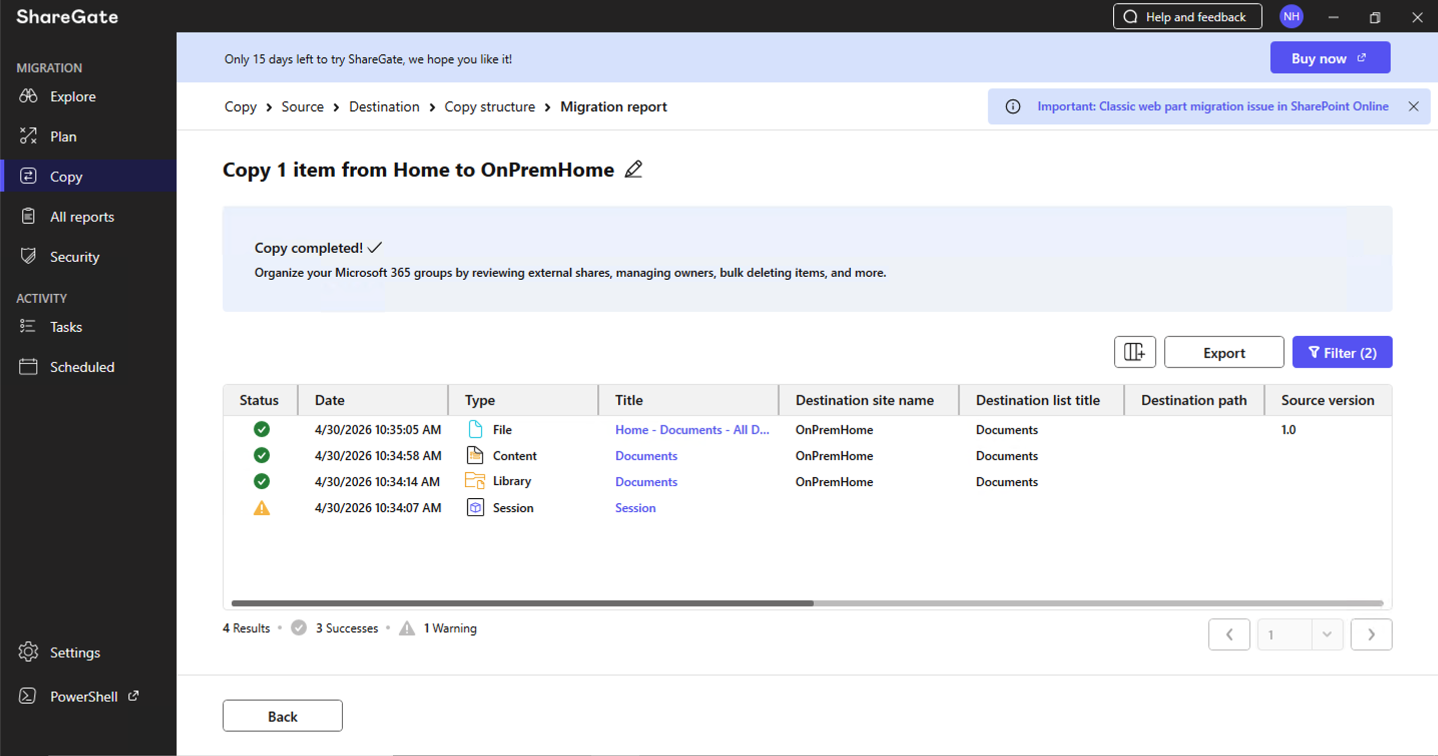
Task: Click the Scheduled calendar icon
Action: (x=28, y=366)
